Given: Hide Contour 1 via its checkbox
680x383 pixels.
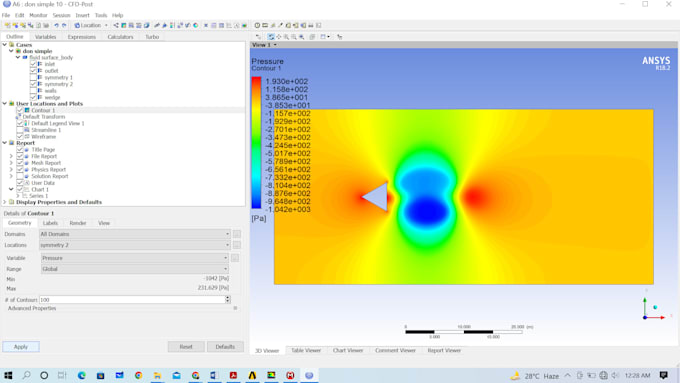Looking at the screenshot, I should click(20, 110).
